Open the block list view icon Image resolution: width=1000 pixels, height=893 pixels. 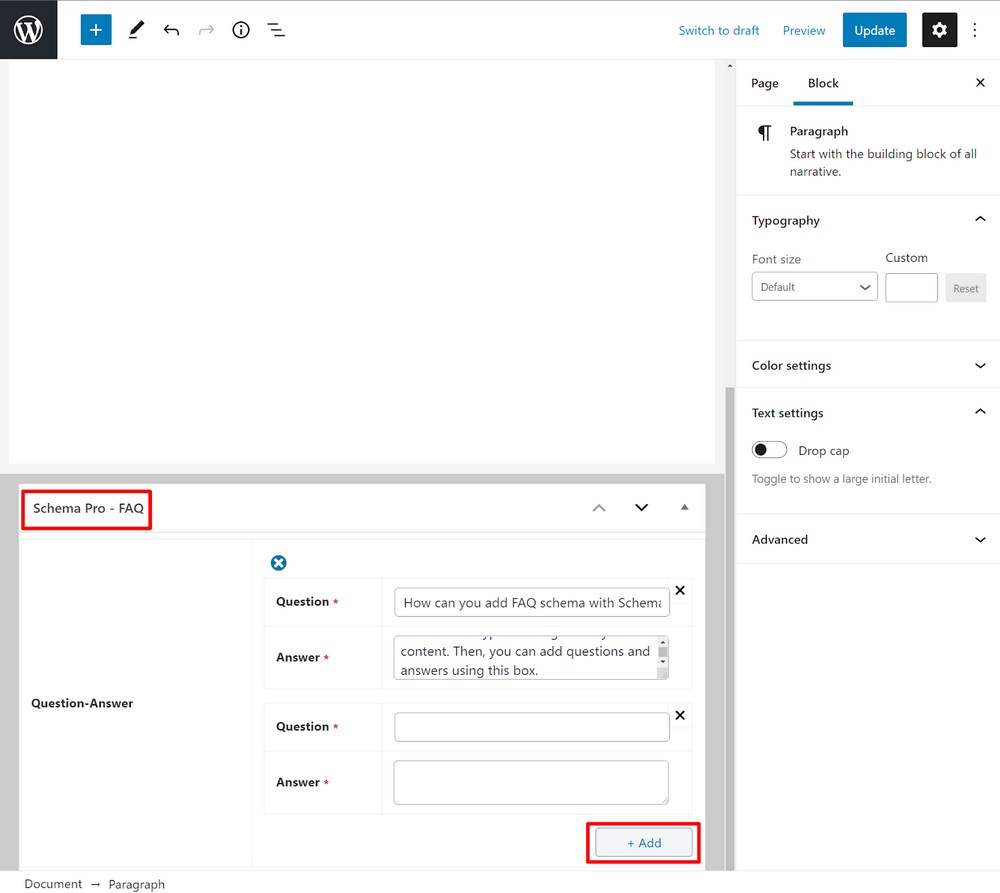[276, 30]
